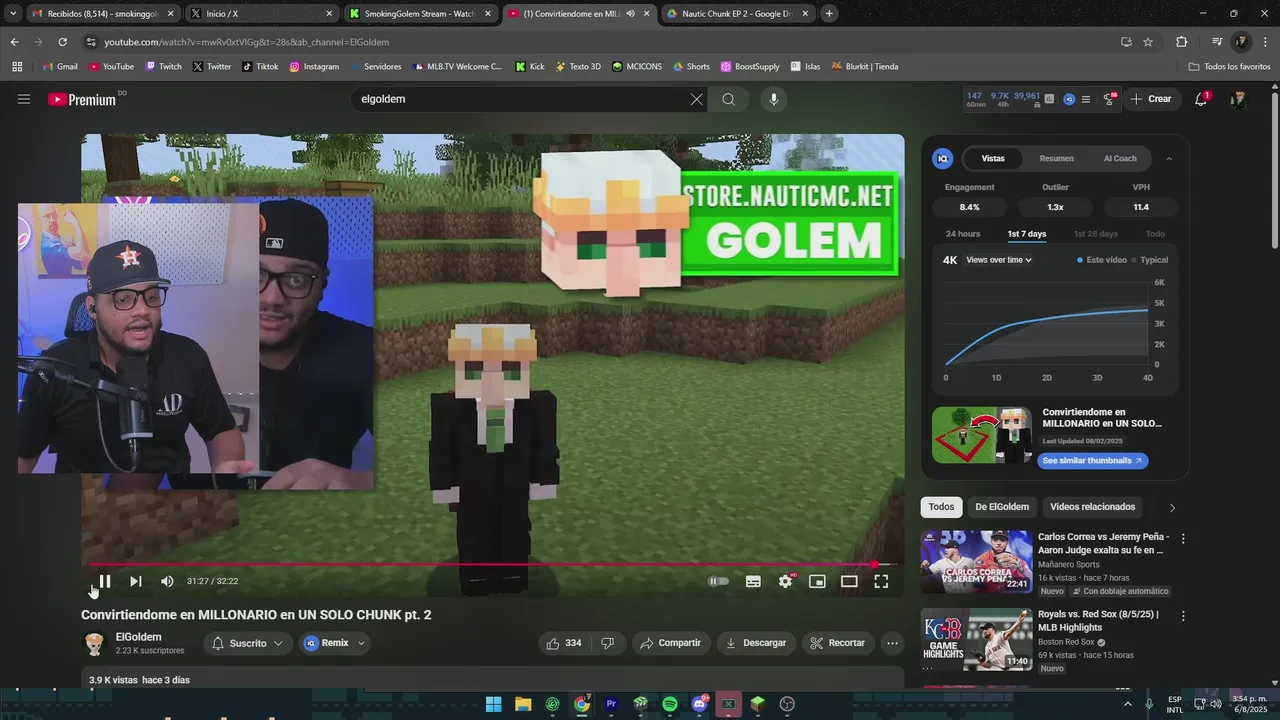
Task: Open the player settings gear
Action: click(785, 581)
